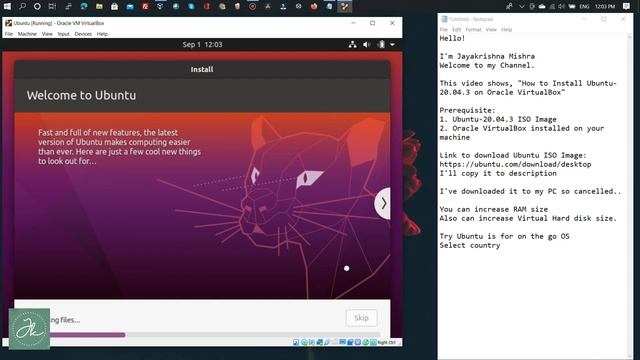This screenshot has width=640, height=360.
Task: Switch to VirtualBox taskbar icon
Action: pos(344,6)
